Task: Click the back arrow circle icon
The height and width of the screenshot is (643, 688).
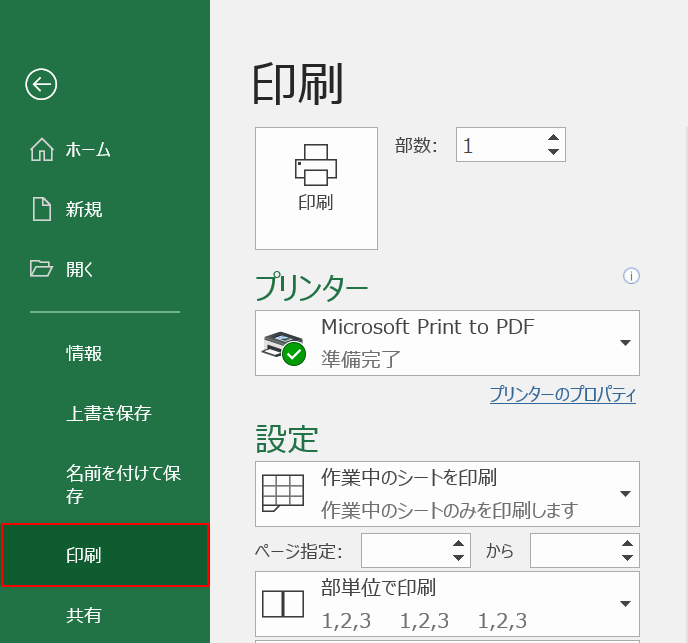Action: tap(41, 84)
